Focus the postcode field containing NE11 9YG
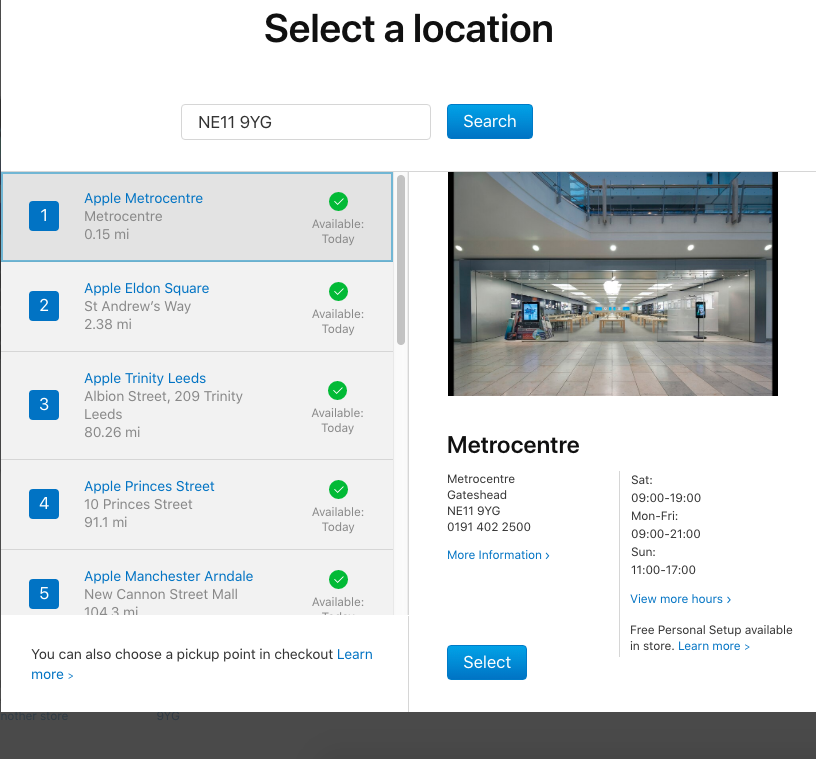Screen dimensions: 816x759 tap(306, 122)
